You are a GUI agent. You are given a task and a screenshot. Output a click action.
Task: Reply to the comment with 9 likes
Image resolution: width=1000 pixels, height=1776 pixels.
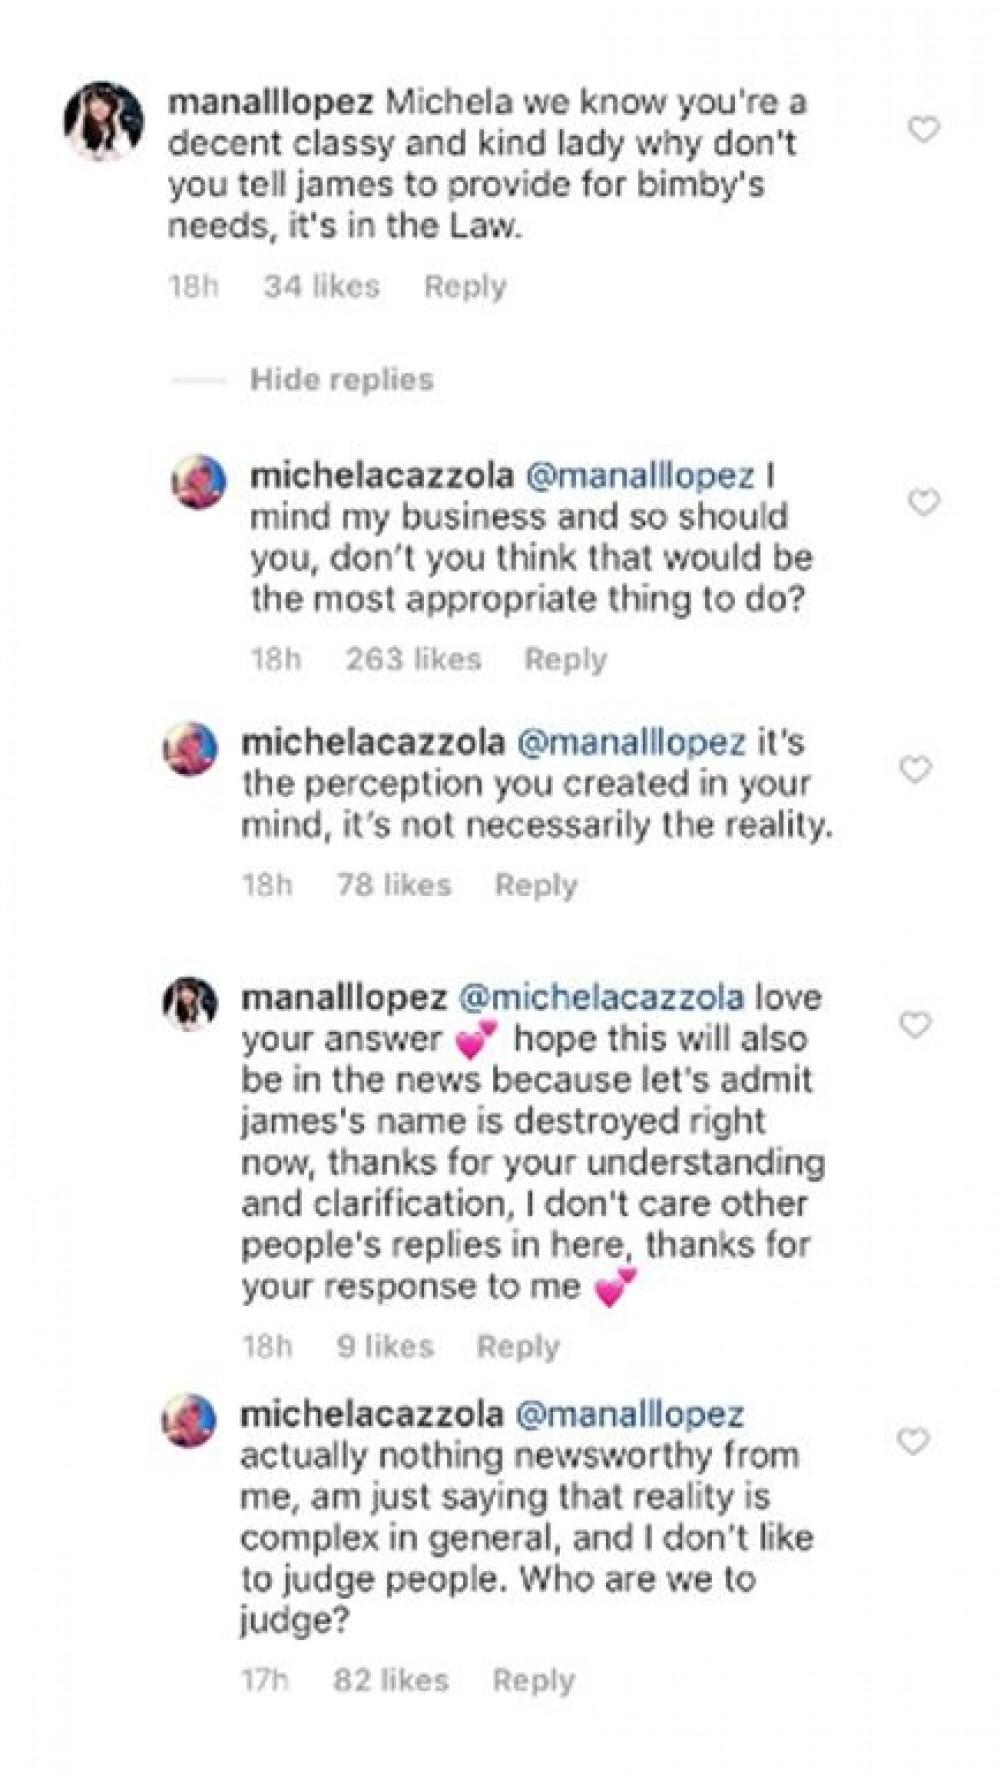517,1347
